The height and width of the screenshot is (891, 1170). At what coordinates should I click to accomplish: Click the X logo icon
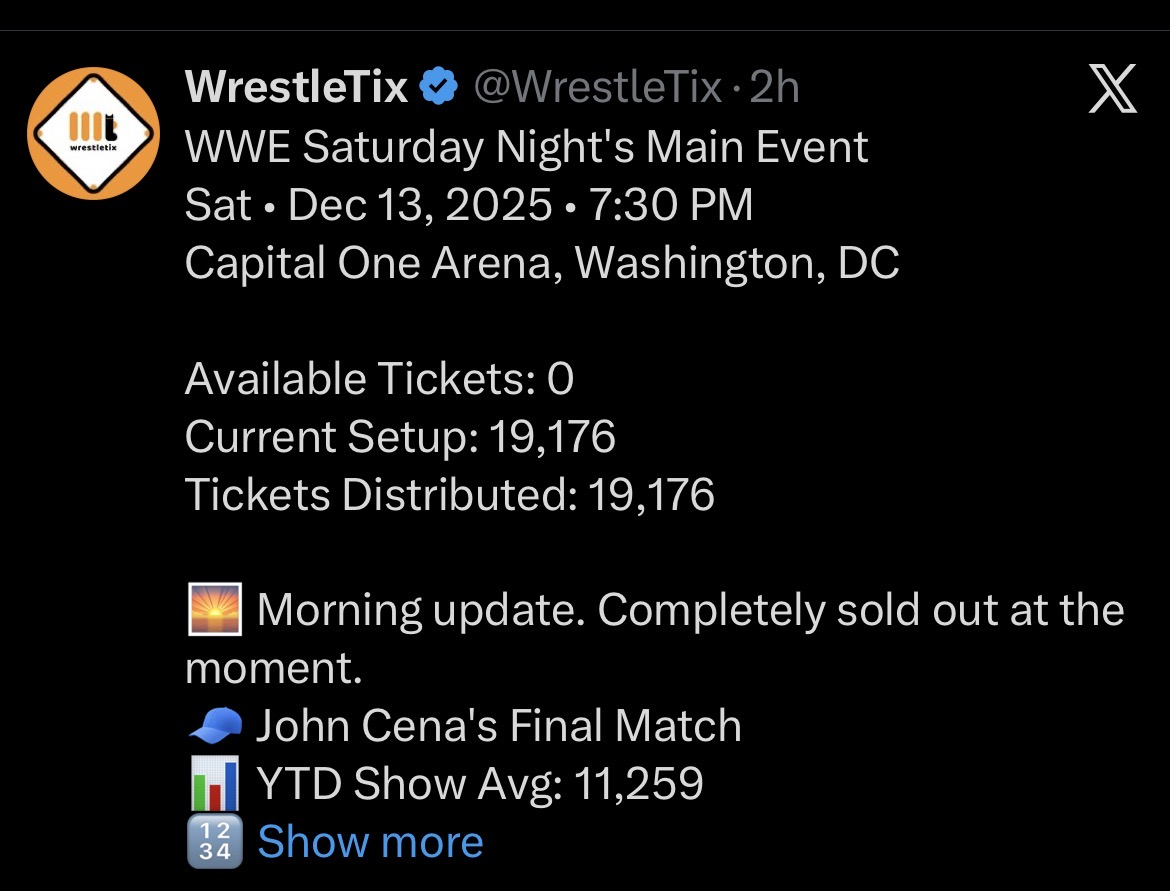[x=1111, y=89]
